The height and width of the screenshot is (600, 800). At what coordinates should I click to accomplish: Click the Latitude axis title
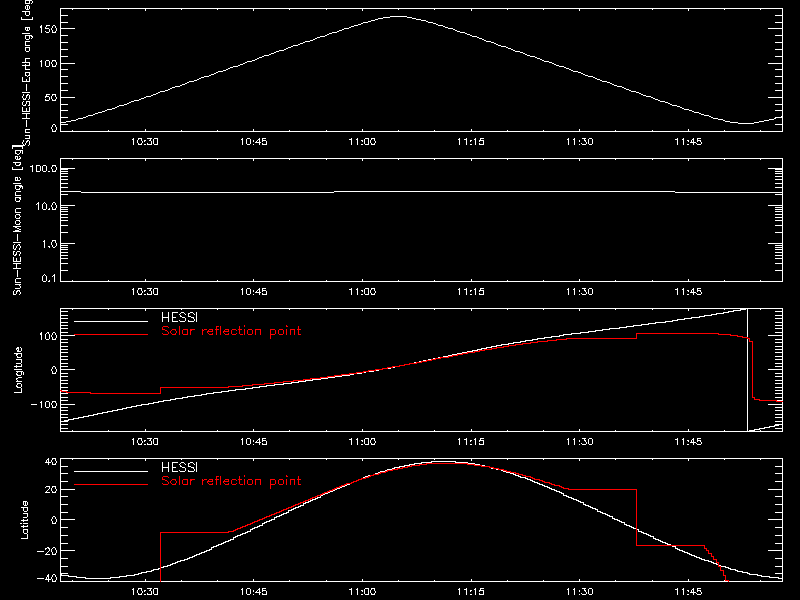(24, 520)
